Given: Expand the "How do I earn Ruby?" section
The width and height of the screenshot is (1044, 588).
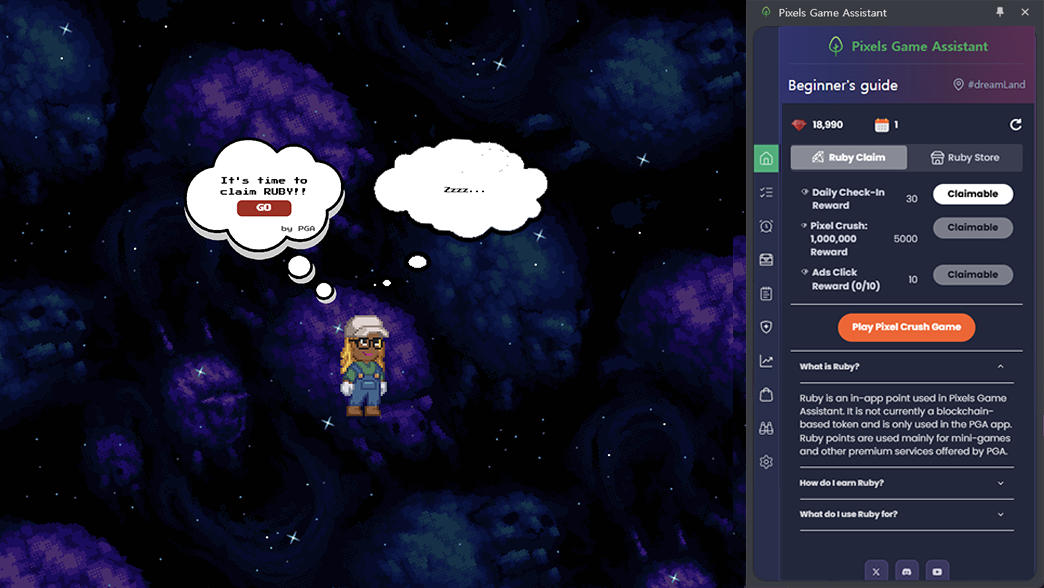Looking at the screenshot, I should click(x=1000, y=483).
